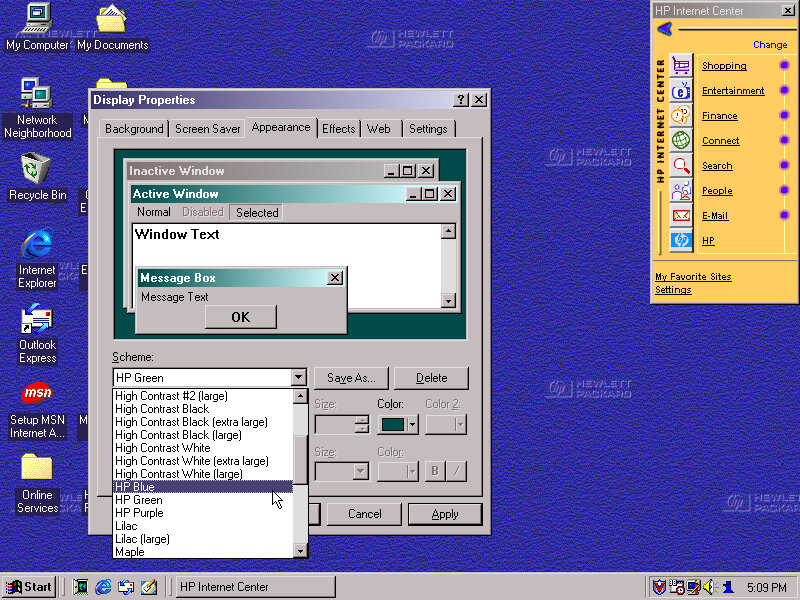Open the Color dropdown next to the swatch
Image resolution: width=800 pixels, height=600 pixels.
tap(411, 425)
